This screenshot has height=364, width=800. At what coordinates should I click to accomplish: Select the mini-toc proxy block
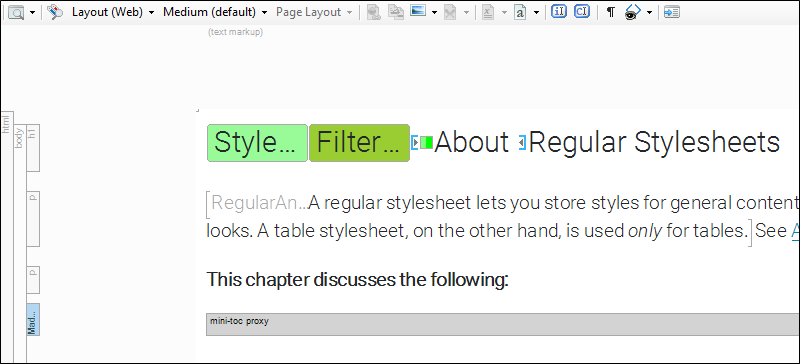point(503,324)
